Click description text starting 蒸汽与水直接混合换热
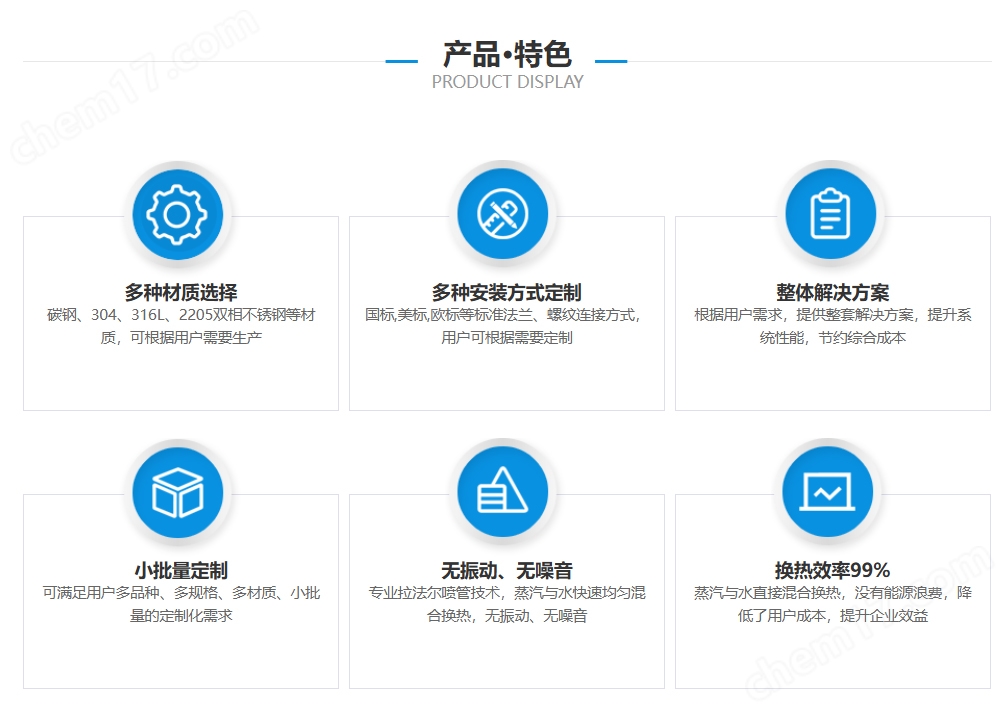The height and width of the screenshot is (712, 1006). click(832, 604)
